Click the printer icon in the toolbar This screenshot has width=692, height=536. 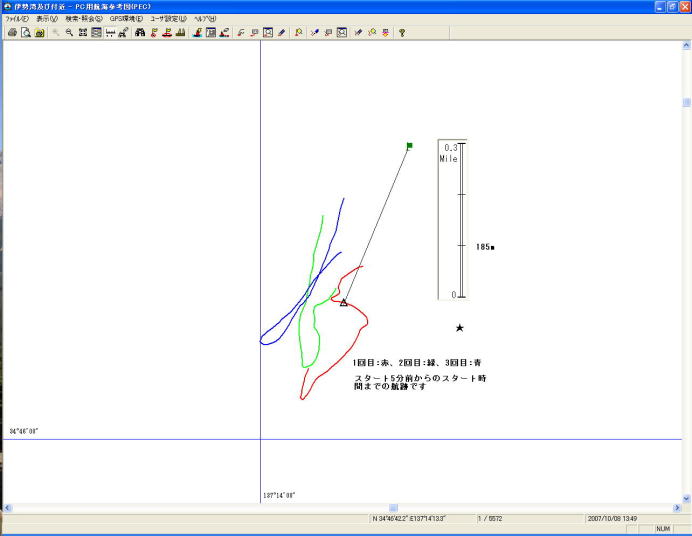[x=12, y=32]
